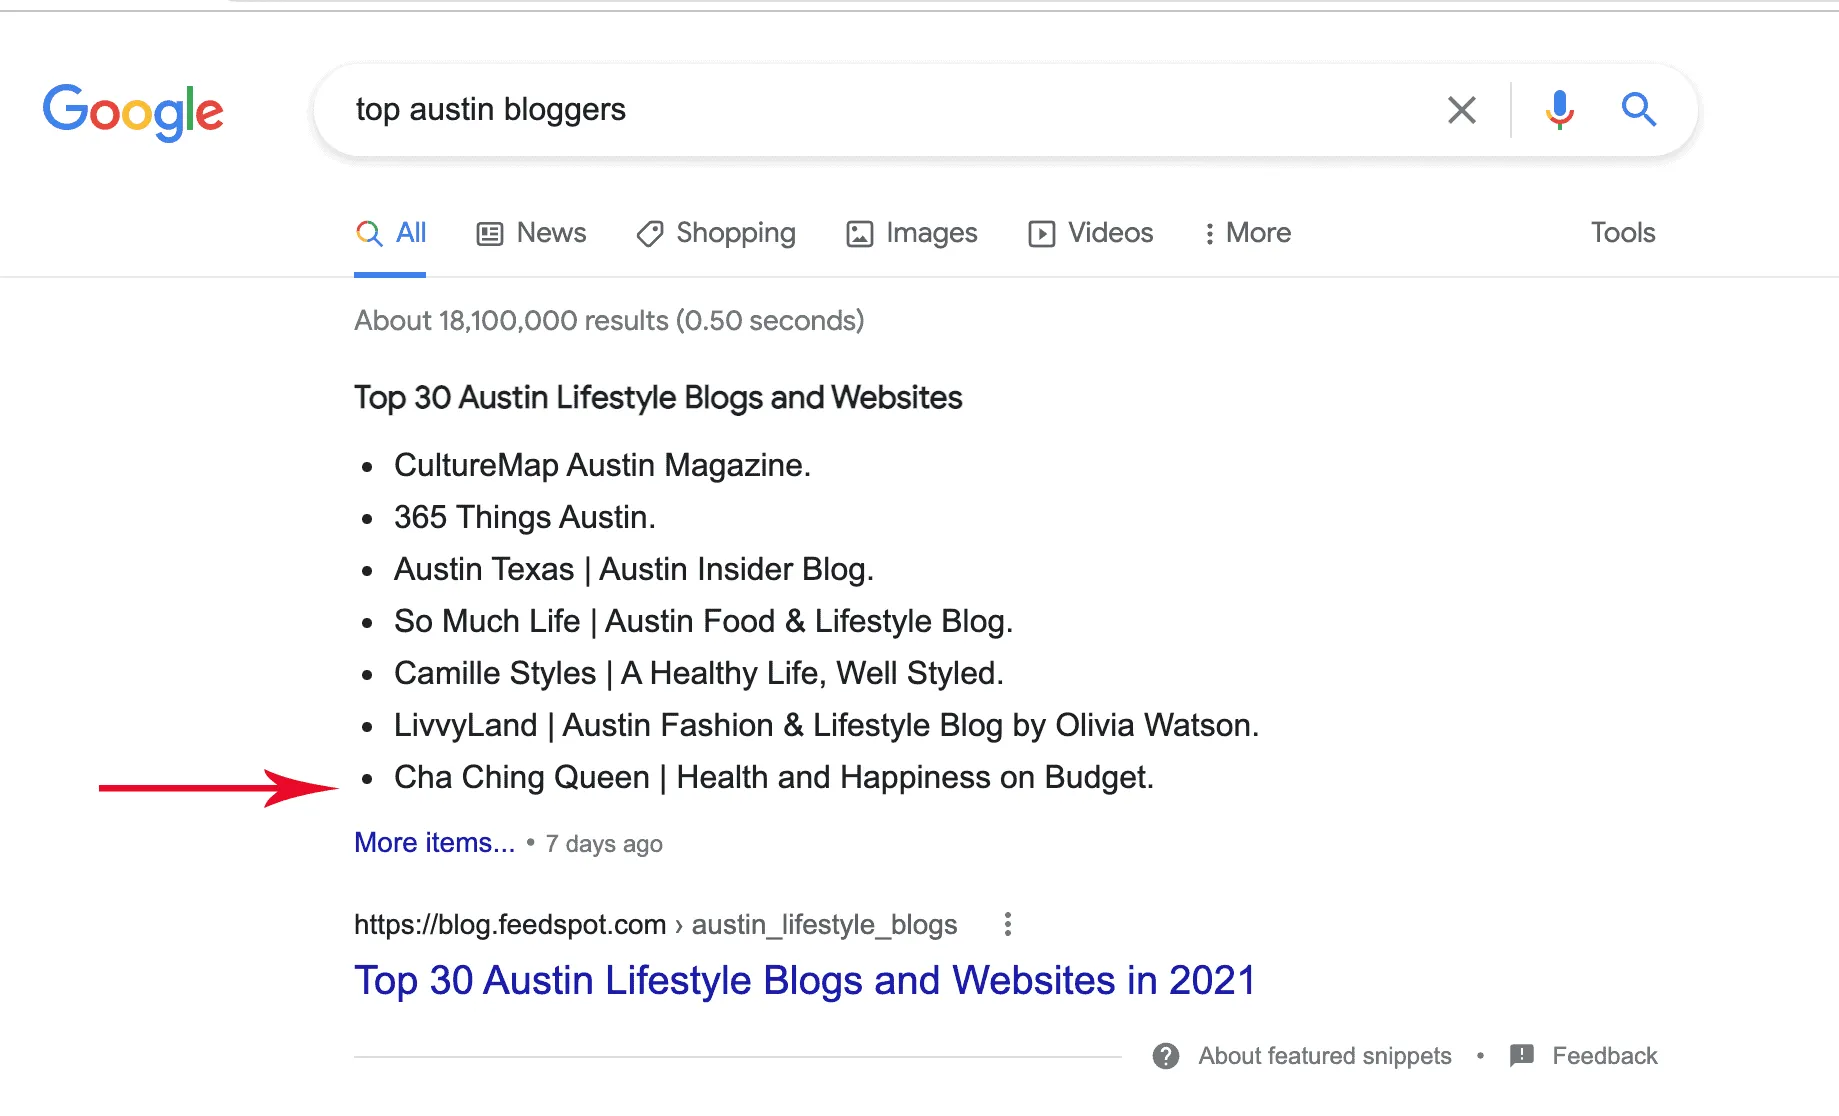
Task: Select 'Camille Styles | A Healthy Life, Well Styled.'
Action: click(698, 673)
